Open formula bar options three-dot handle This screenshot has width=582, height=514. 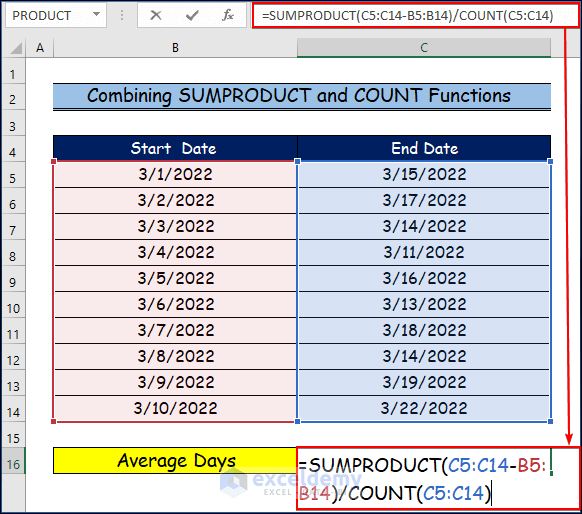(x=122, y=15)
